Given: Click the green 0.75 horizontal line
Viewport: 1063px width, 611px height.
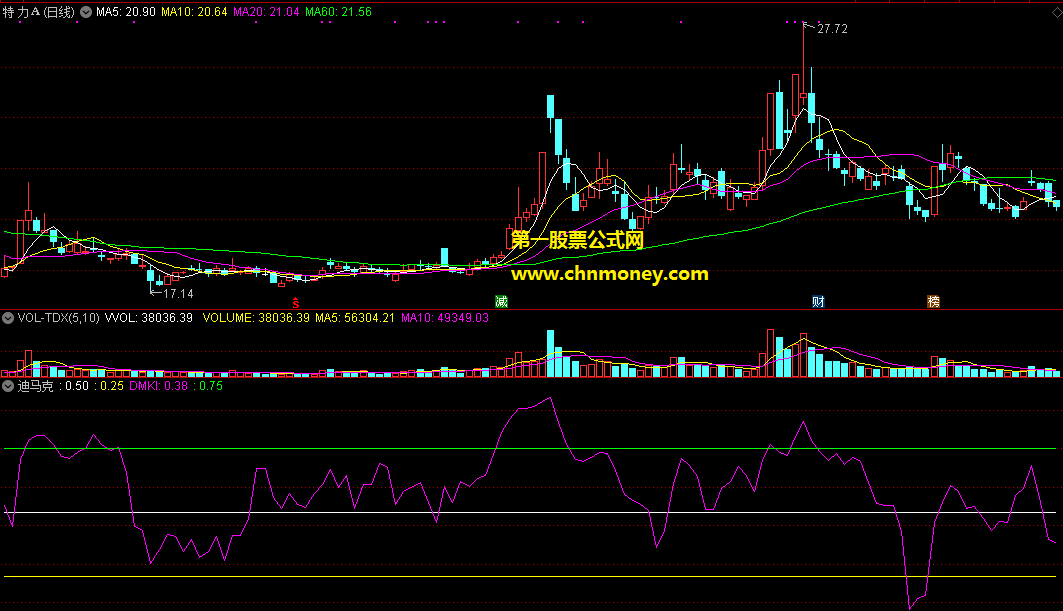Looking at the screenshot, I should coord(530,449).
